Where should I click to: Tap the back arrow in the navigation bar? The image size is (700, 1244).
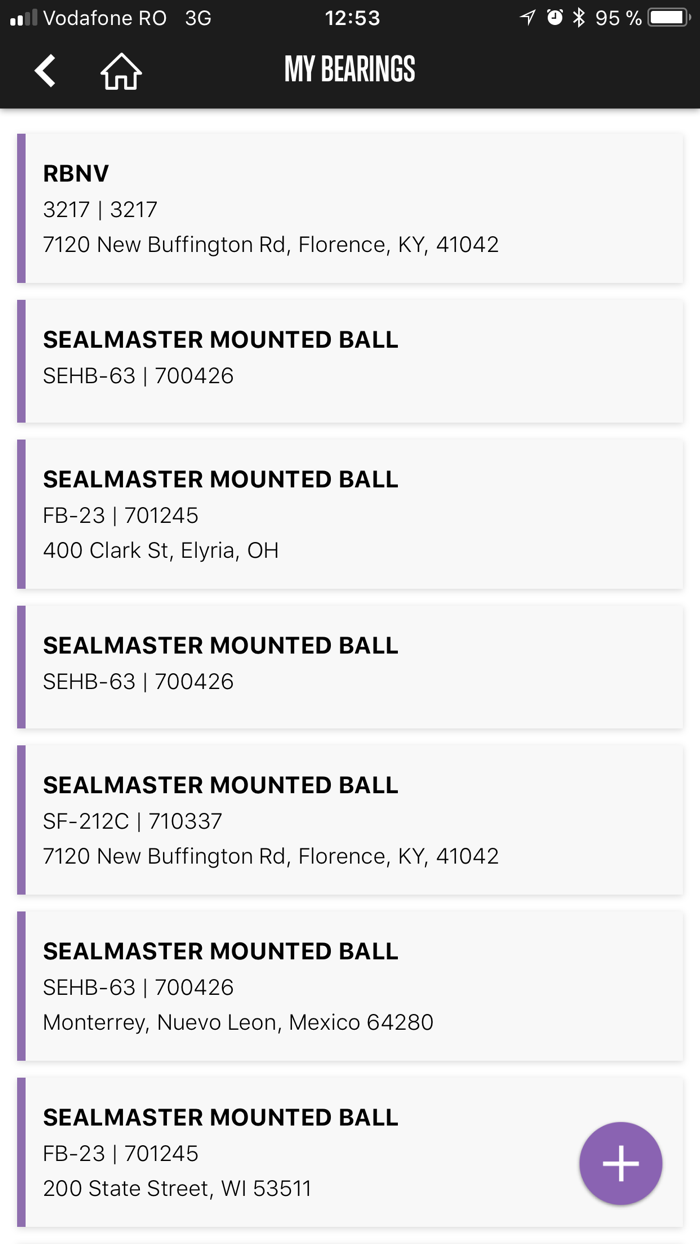pyautogui.click(x=44, y=71)
